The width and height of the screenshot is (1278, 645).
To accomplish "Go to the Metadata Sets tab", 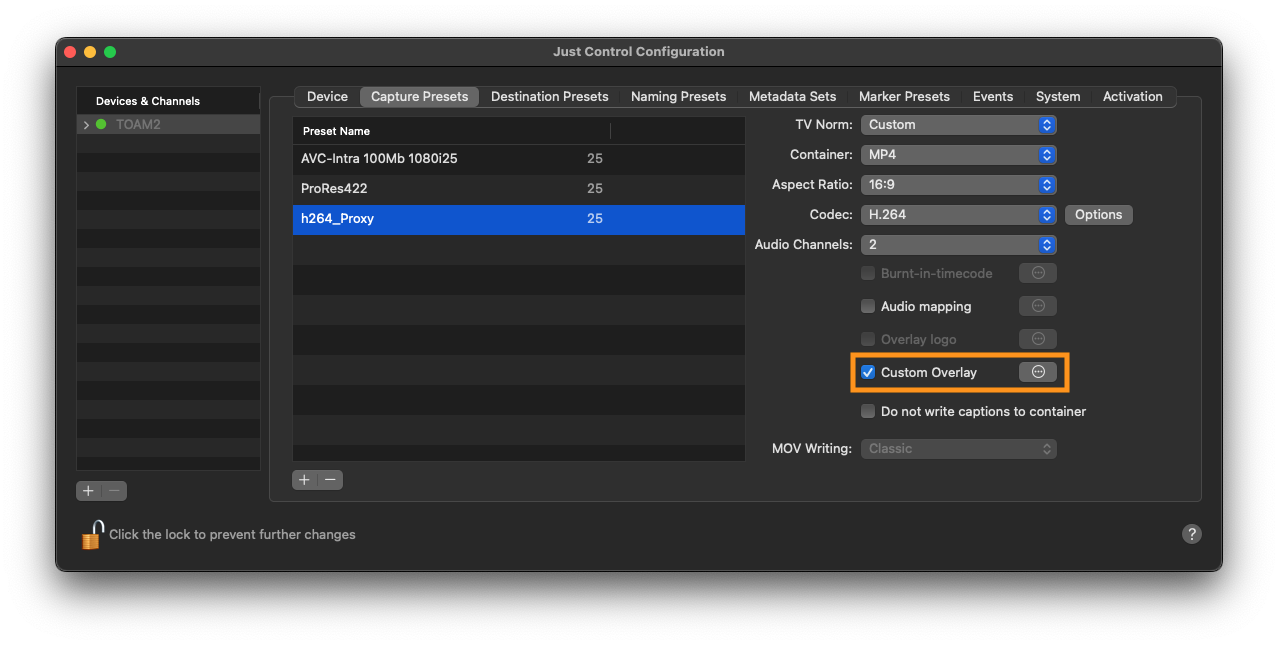I will [x=792, y=97].
